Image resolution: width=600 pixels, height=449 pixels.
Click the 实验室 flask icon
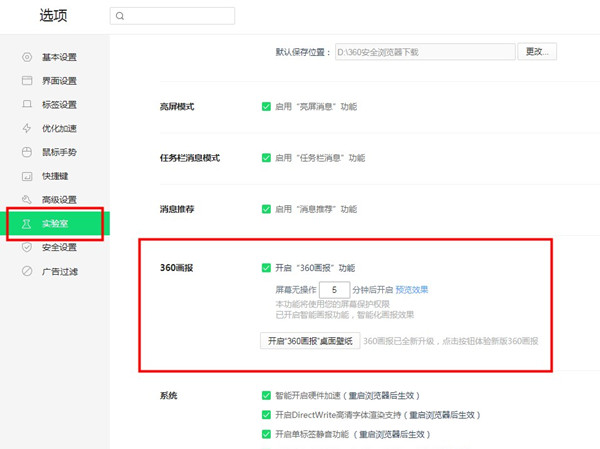[x=26, y=224]
